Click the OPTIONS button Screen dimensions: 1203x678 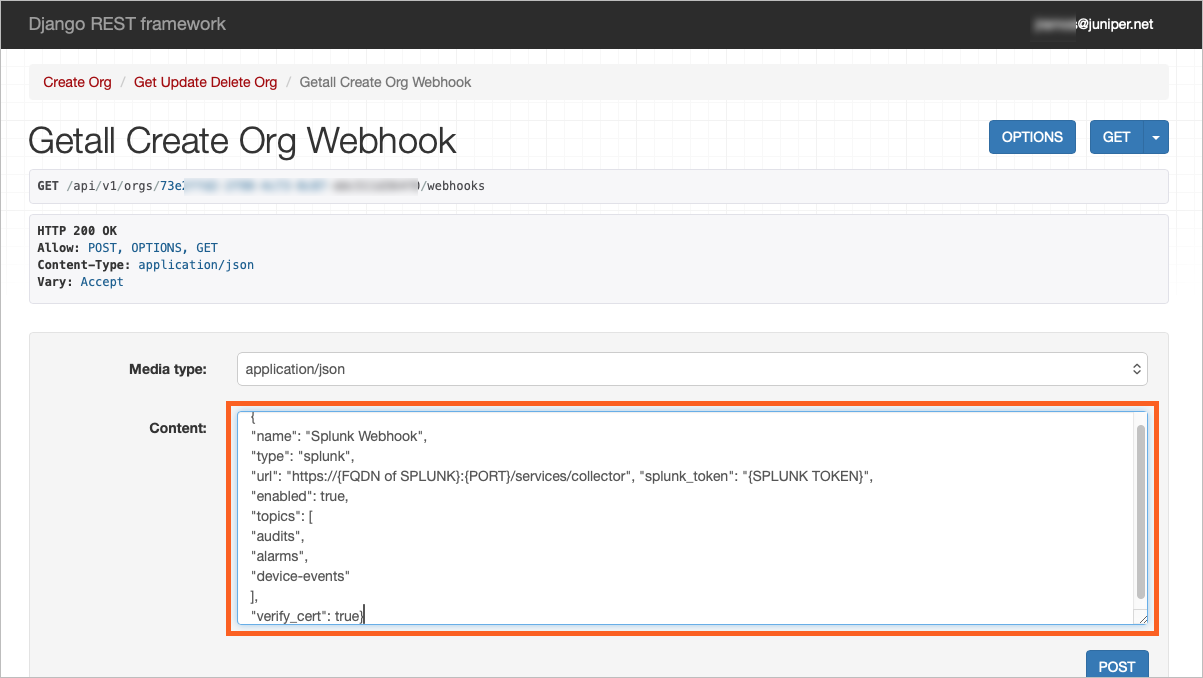click(x=1032, y=137)
